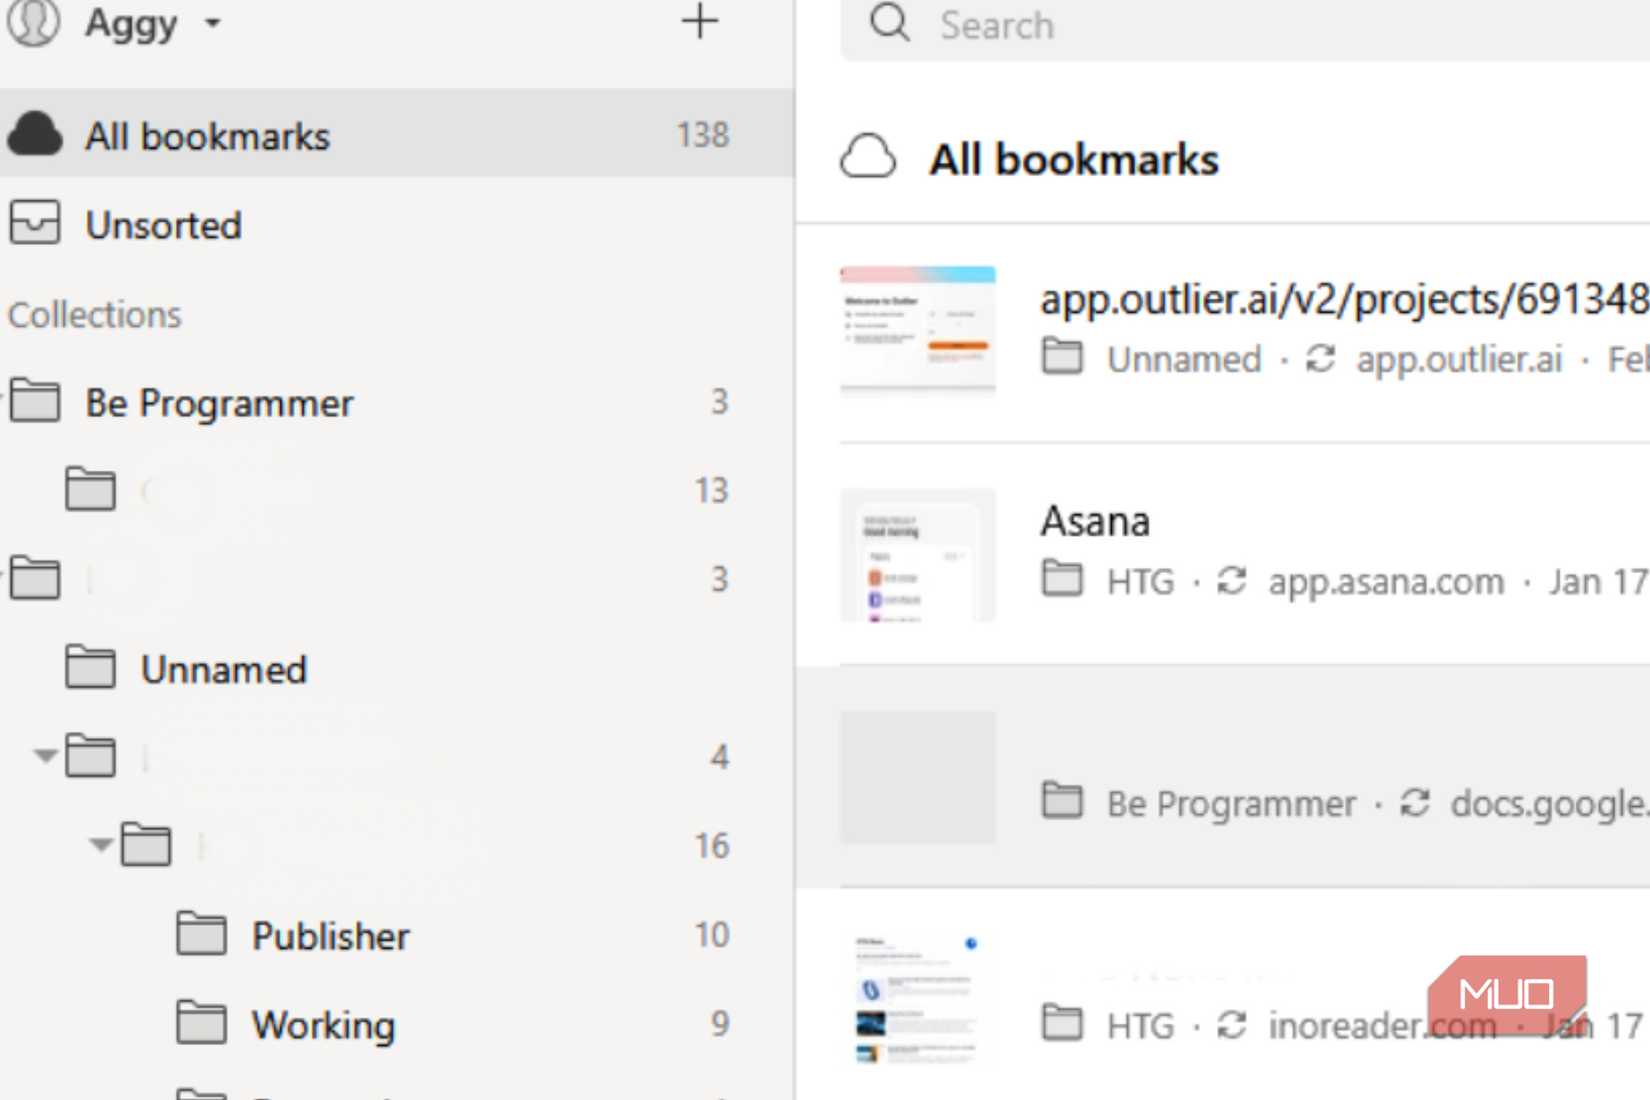Viewport: 1650px width, 1100px height.
Task: Click the Publisher folder icon
Action: click(x=202, y=934)
